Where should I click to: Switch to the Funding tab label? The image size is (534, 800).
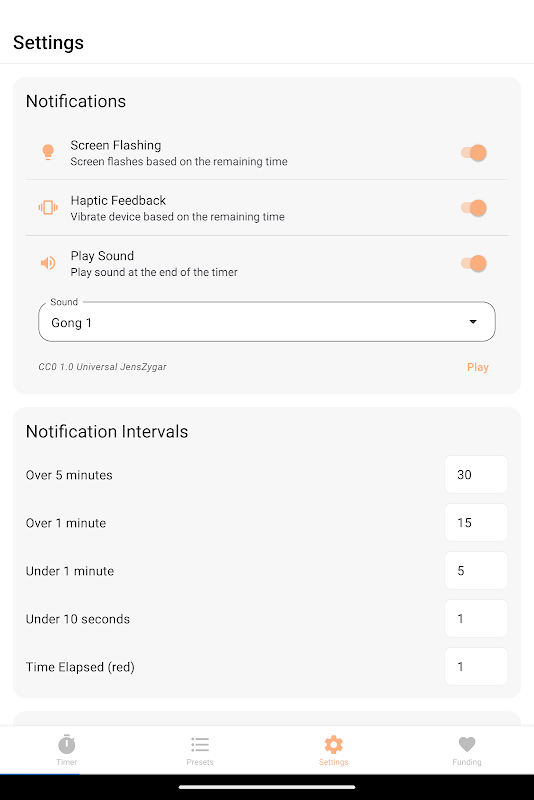click(x=467, y=762)
